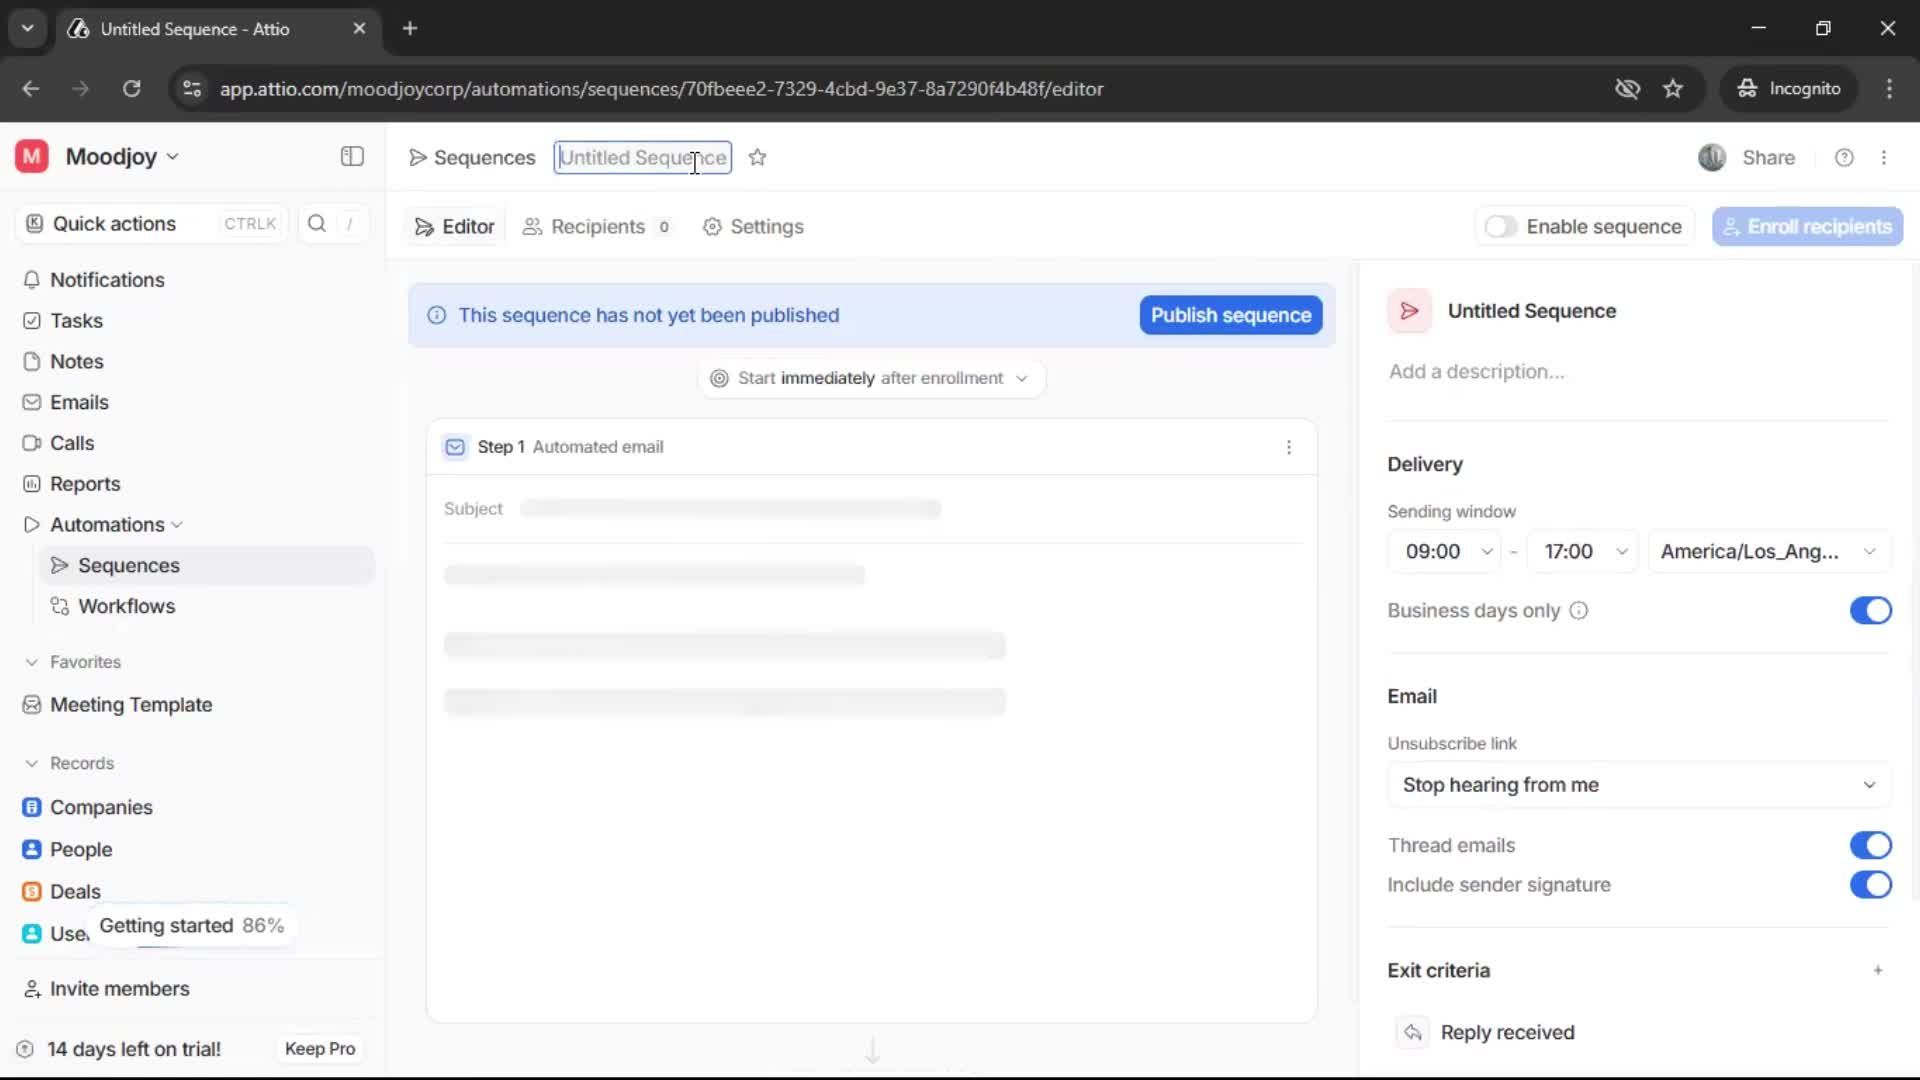Image resolution: width=1920 pixels, height=1080 pixels.
Task: Favorite the sequence with star icon
Action: click(758, 158)
